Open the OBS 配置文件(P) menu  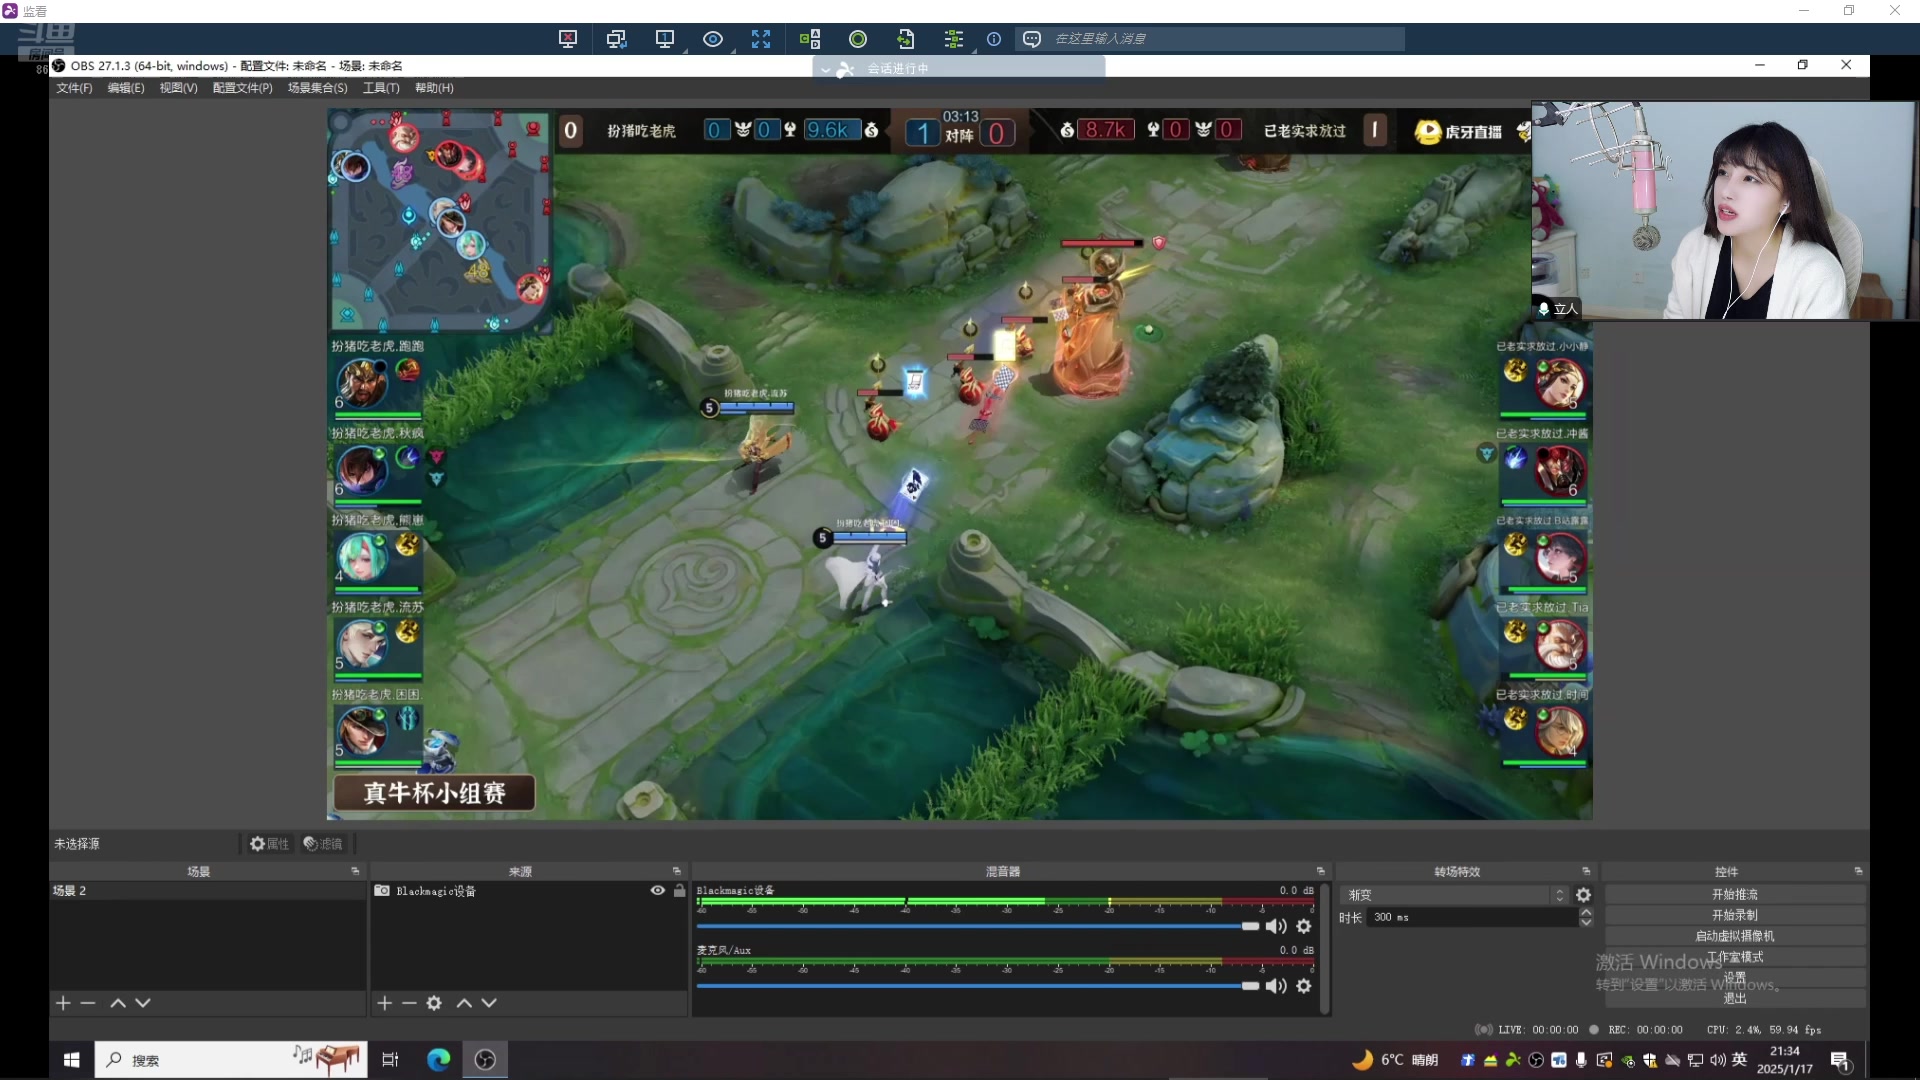click(242, 88)
